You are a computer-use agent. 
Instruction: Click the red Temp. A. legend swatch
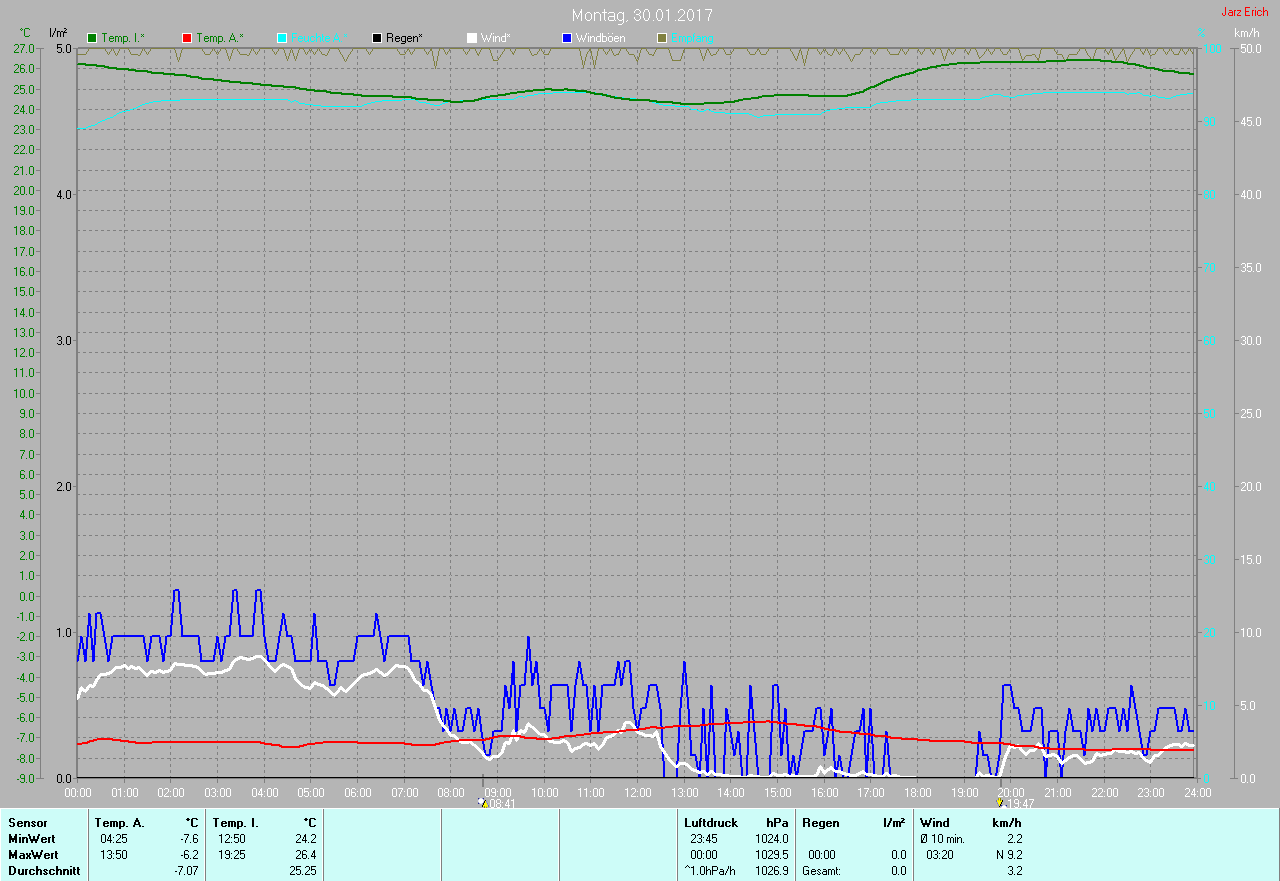click(x=187, y=38)
